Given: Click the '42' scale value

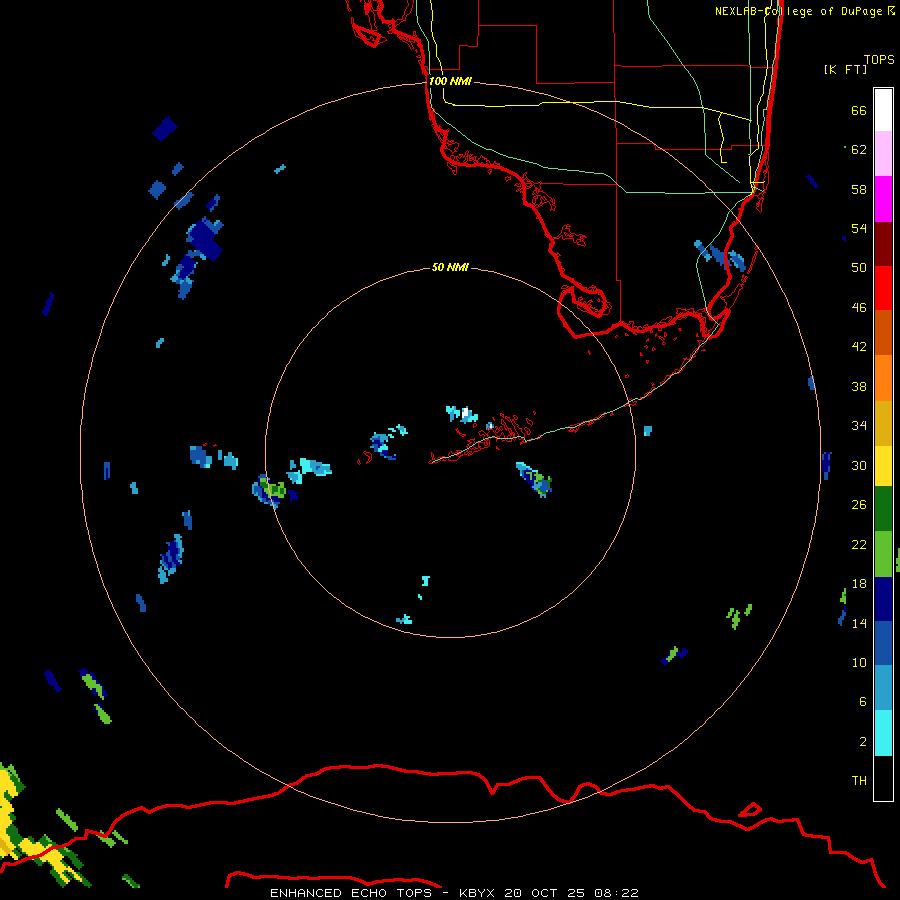Looking at the screenshot, I should coord(859,347).
